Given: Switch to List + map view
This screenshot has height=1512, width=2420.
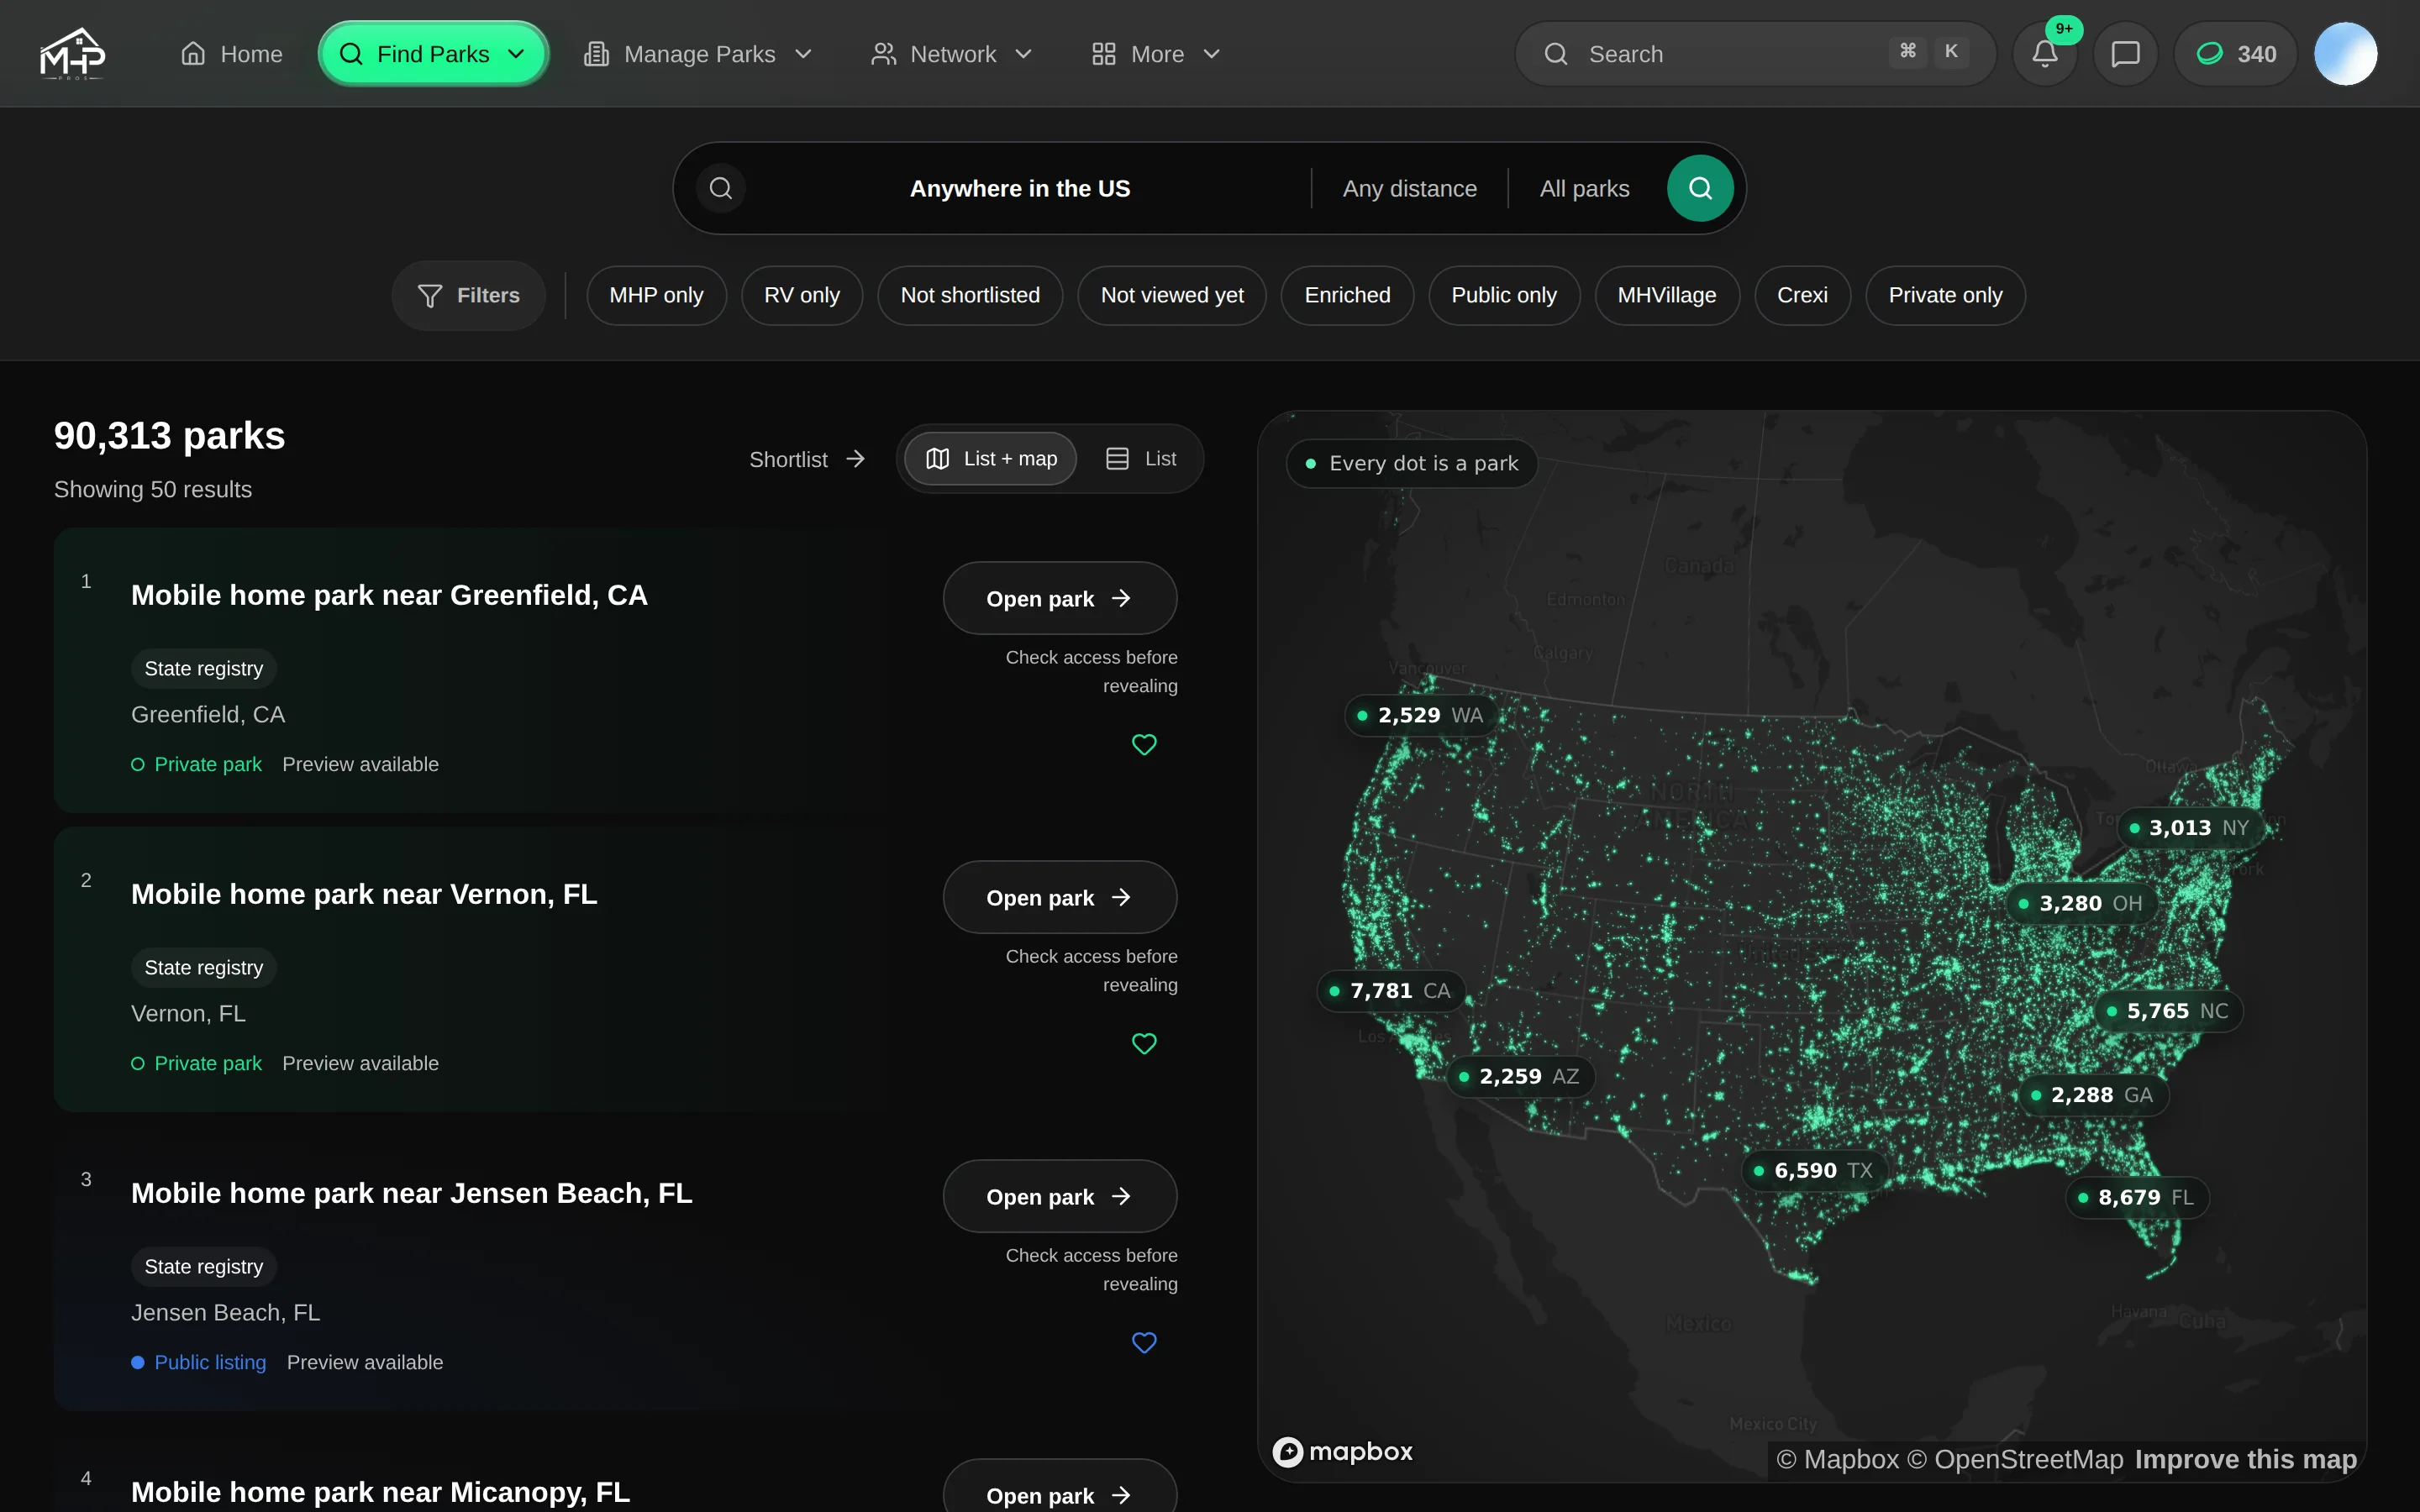Looking at the screenshot, I should coord(990,458).
